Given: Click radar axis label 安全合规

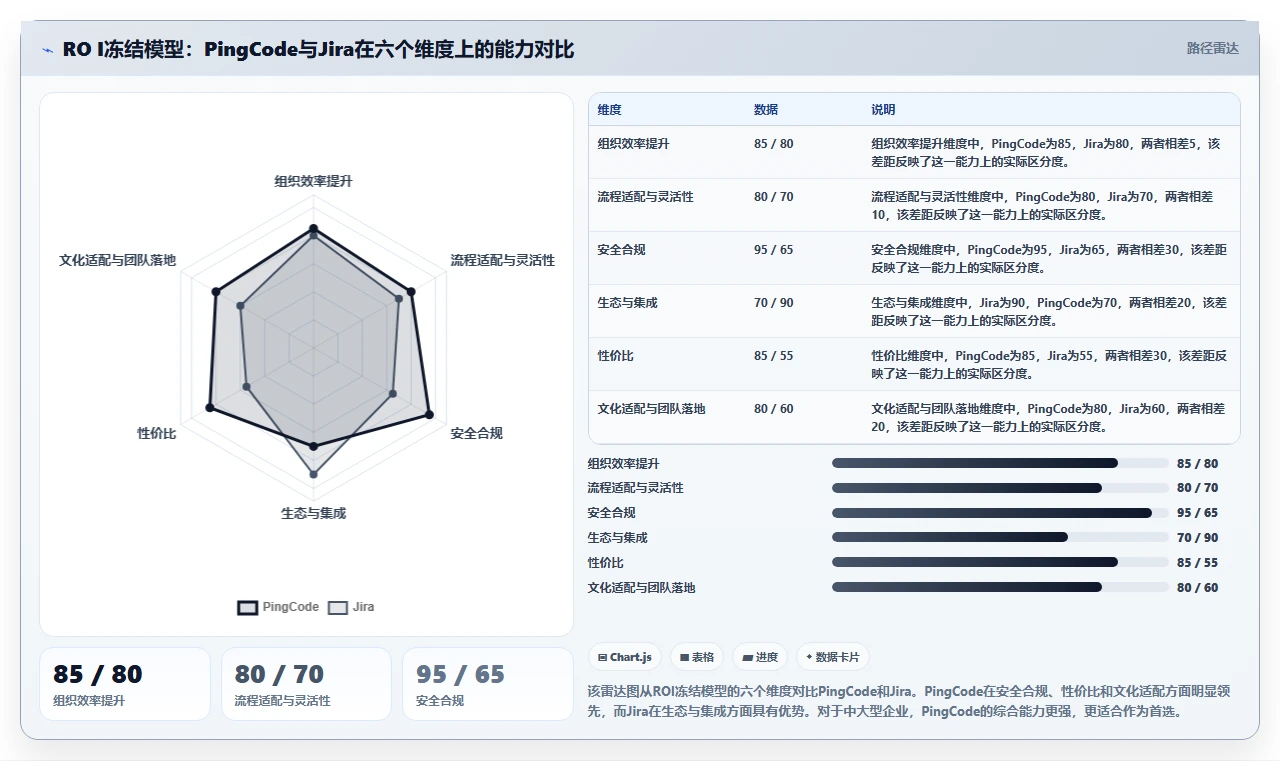Looking at the screenshot, I should coord(476,433).
